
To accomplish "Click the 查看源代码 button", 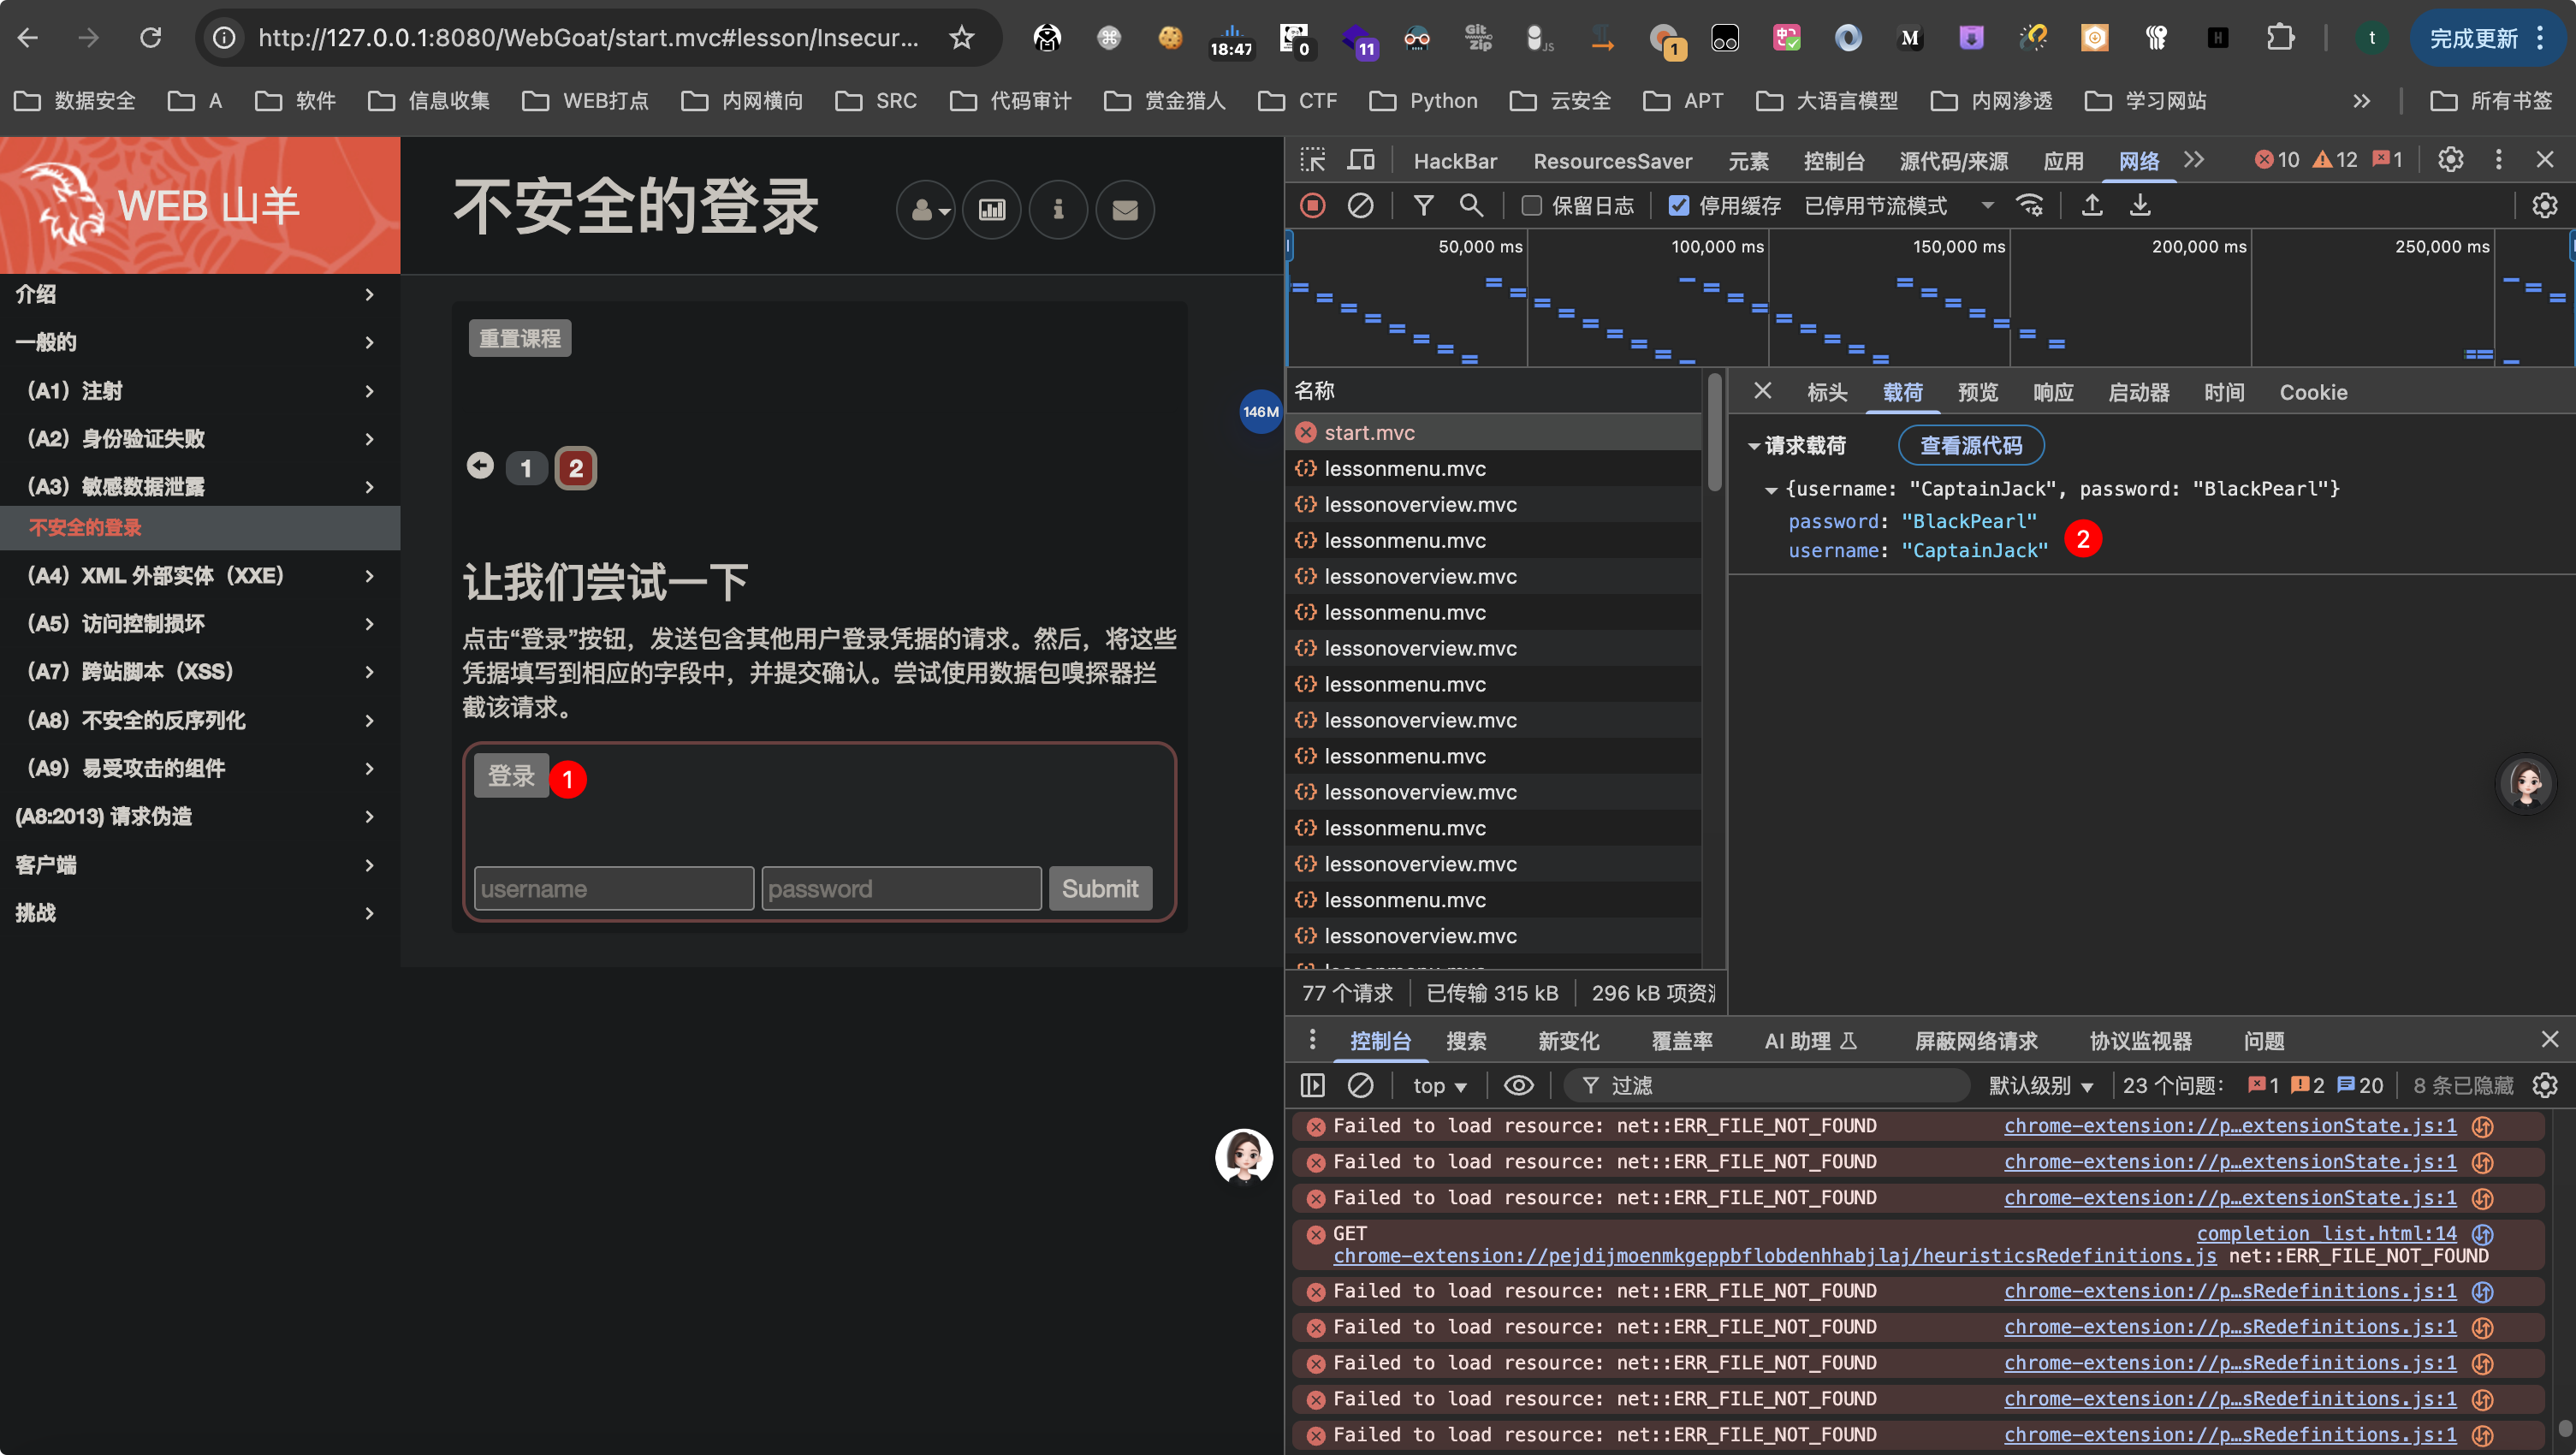I will coord(1970,445).
